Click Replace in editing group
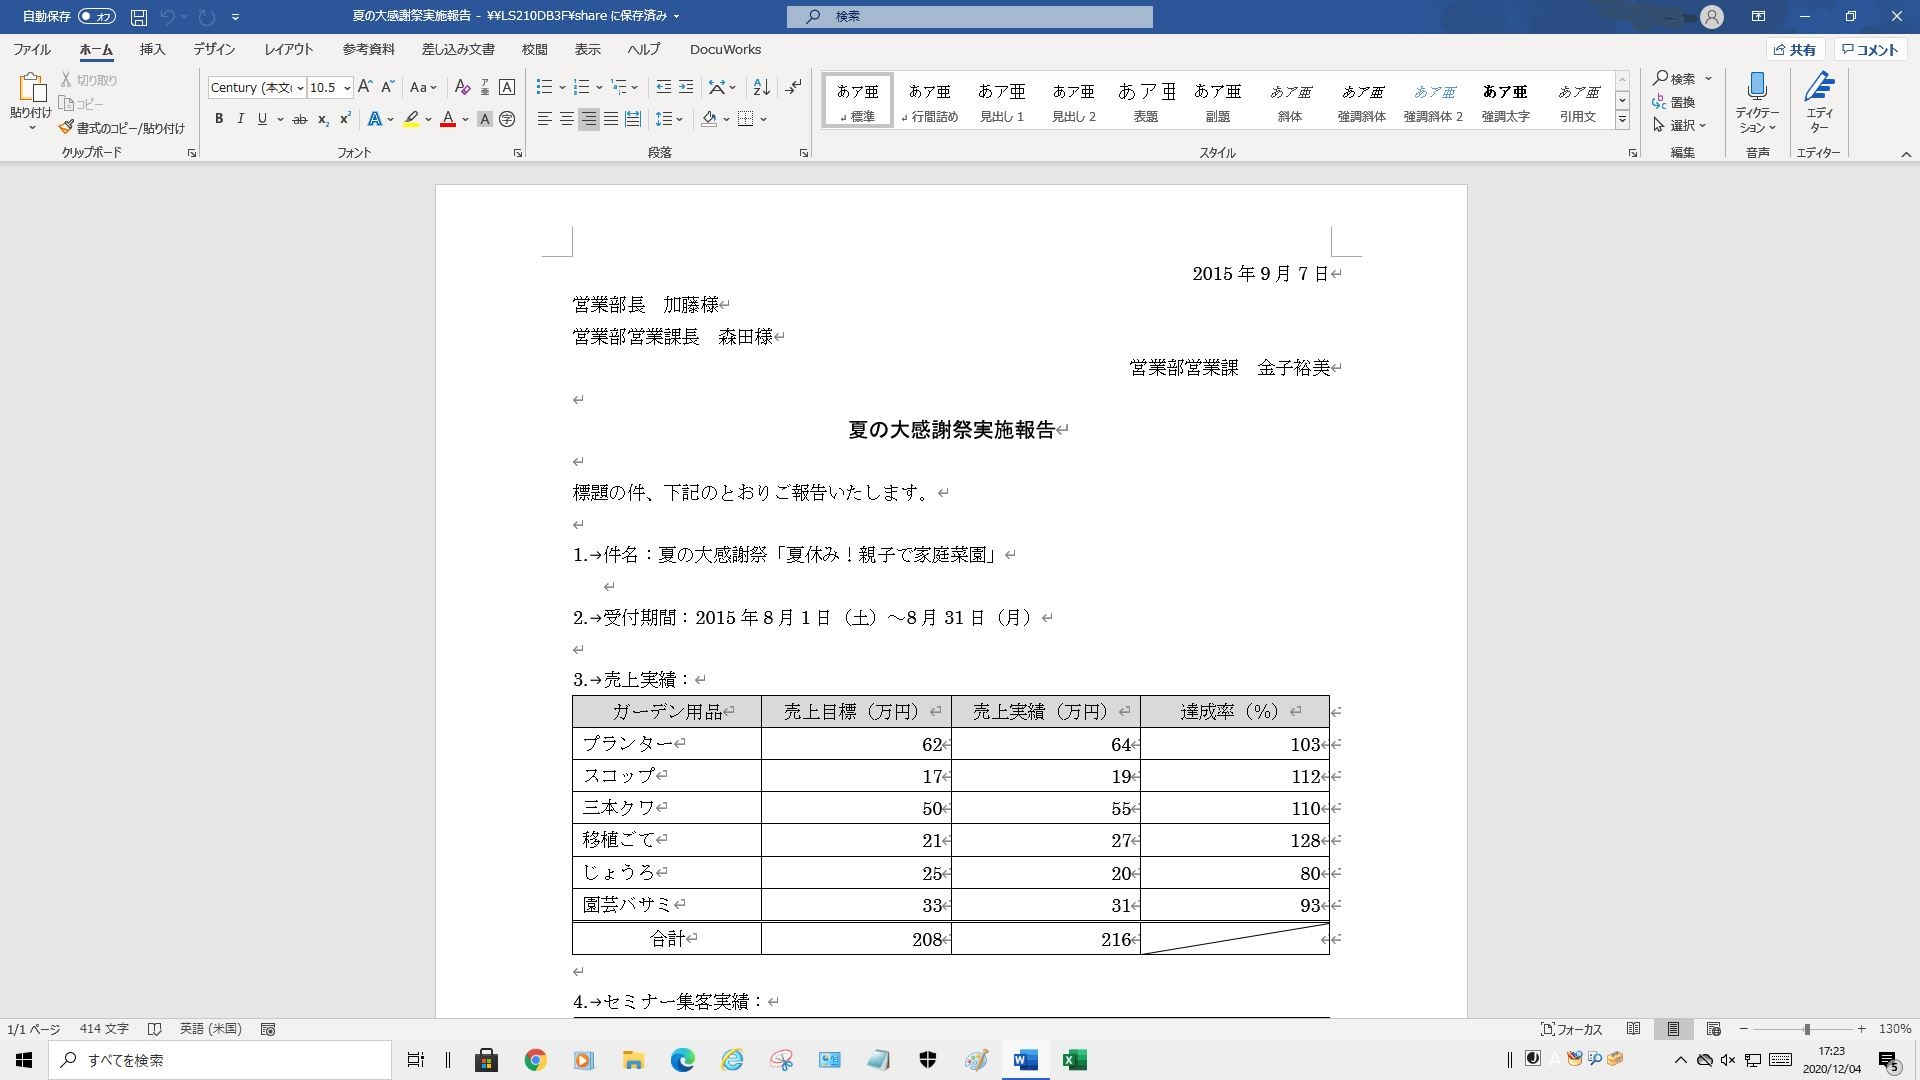1920x1080 pixels. (x=1674, y=102)
